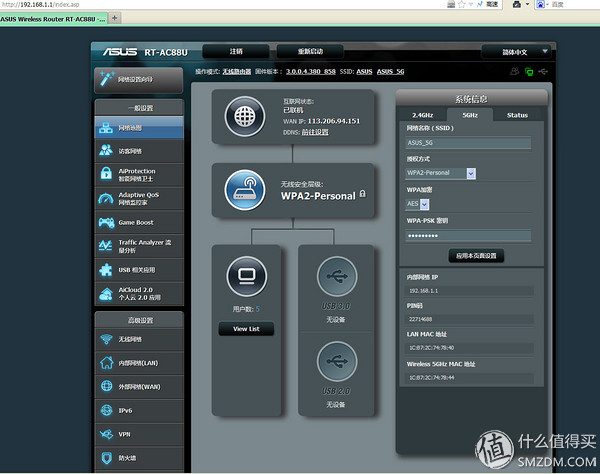Select the ASUS Wireless Router RT-AC88U browser tab

point(54,19)
